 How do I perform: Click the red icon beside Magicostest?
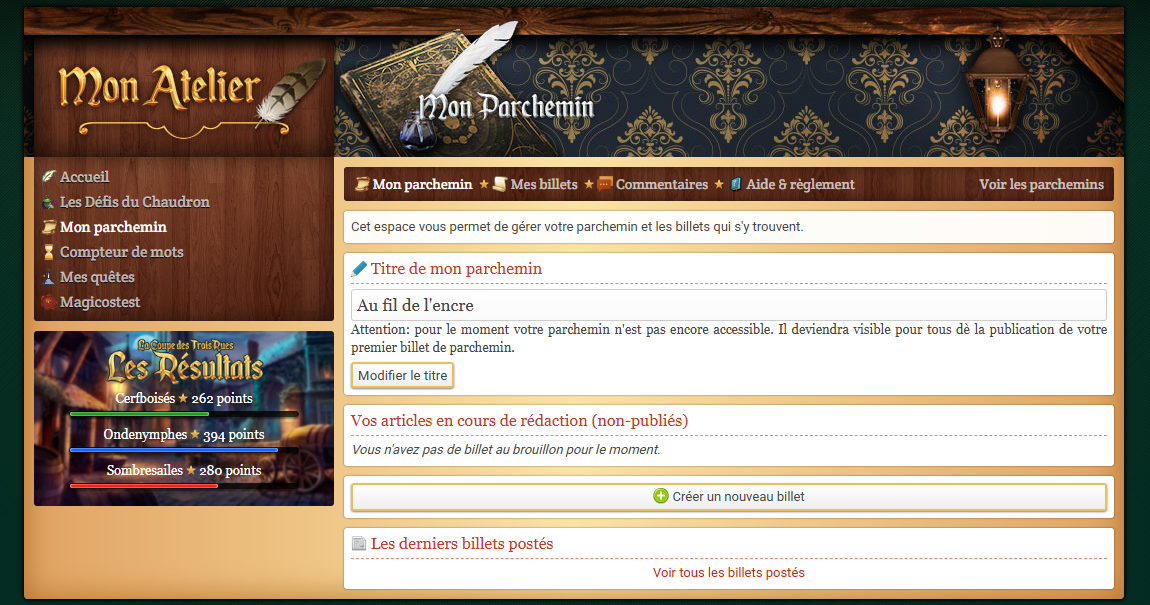(x=48, y=302)
